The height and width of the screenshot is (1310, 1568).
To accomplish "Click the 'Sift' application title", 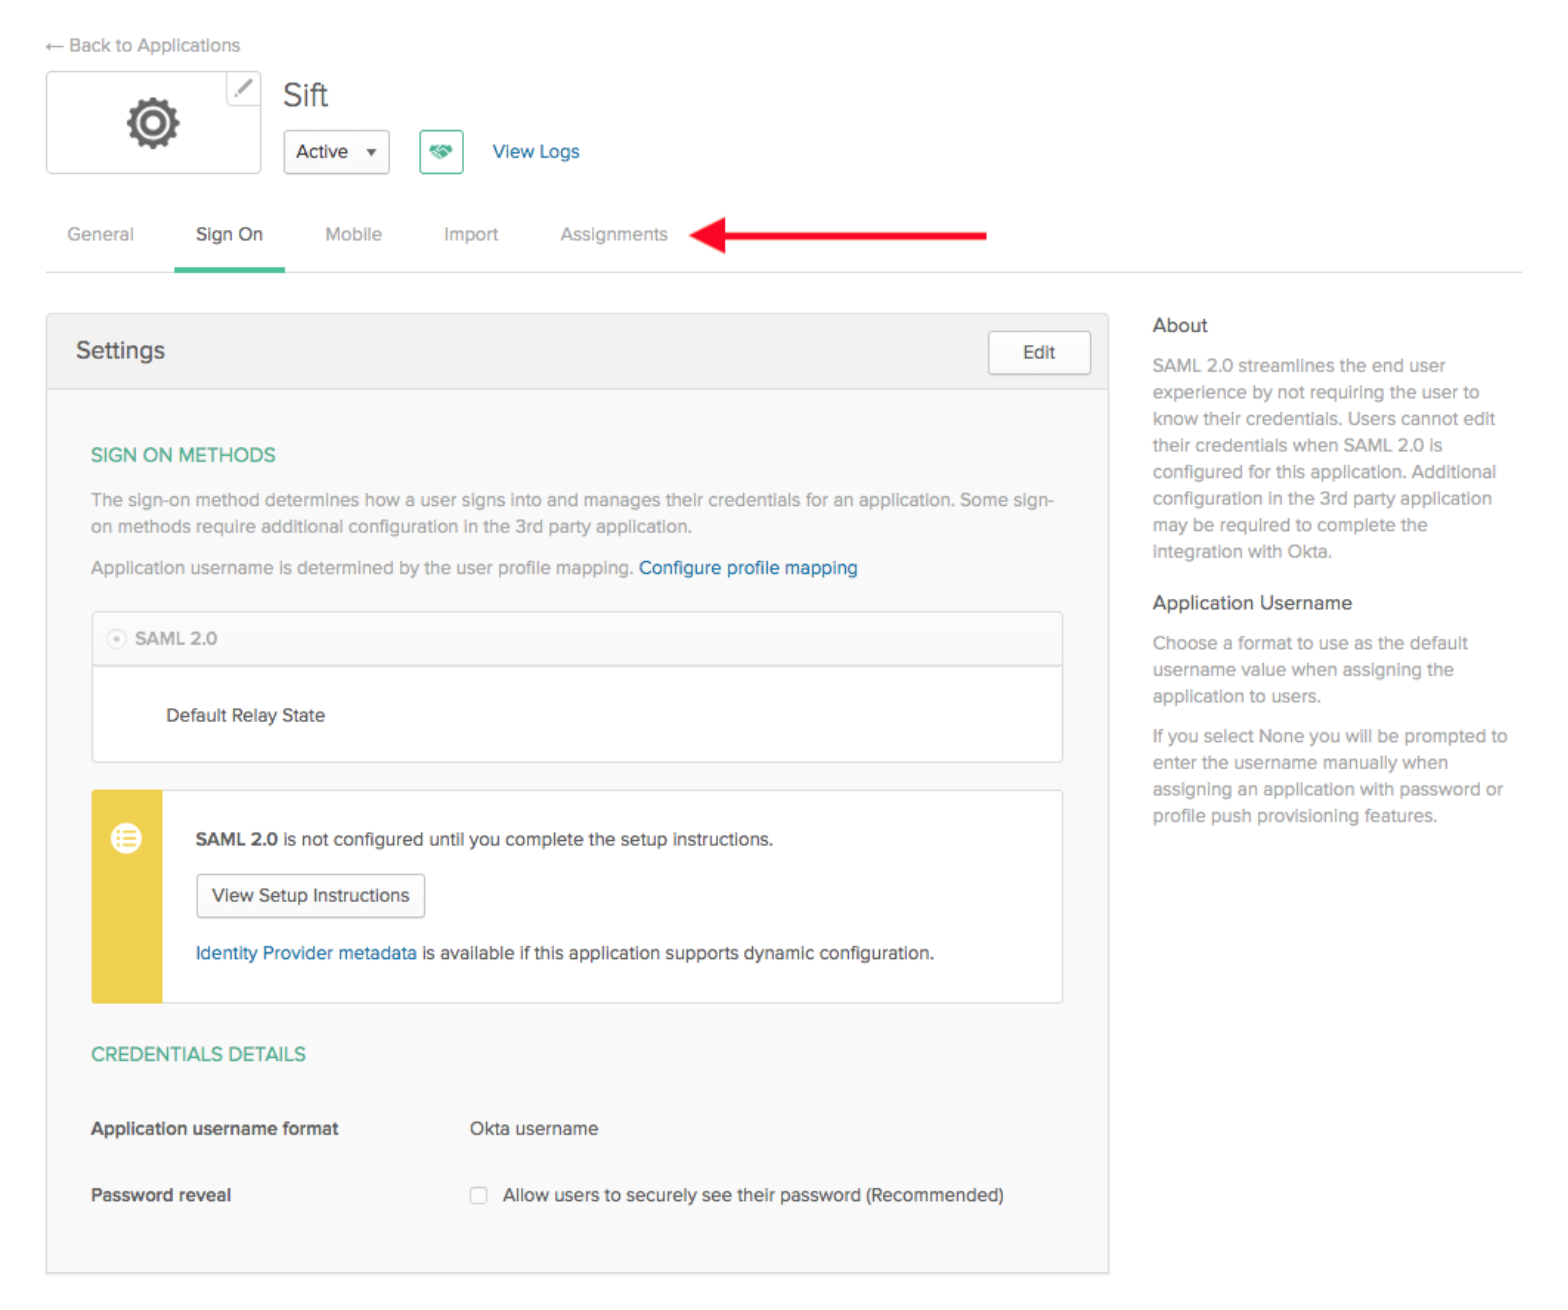I will [305, 95].
